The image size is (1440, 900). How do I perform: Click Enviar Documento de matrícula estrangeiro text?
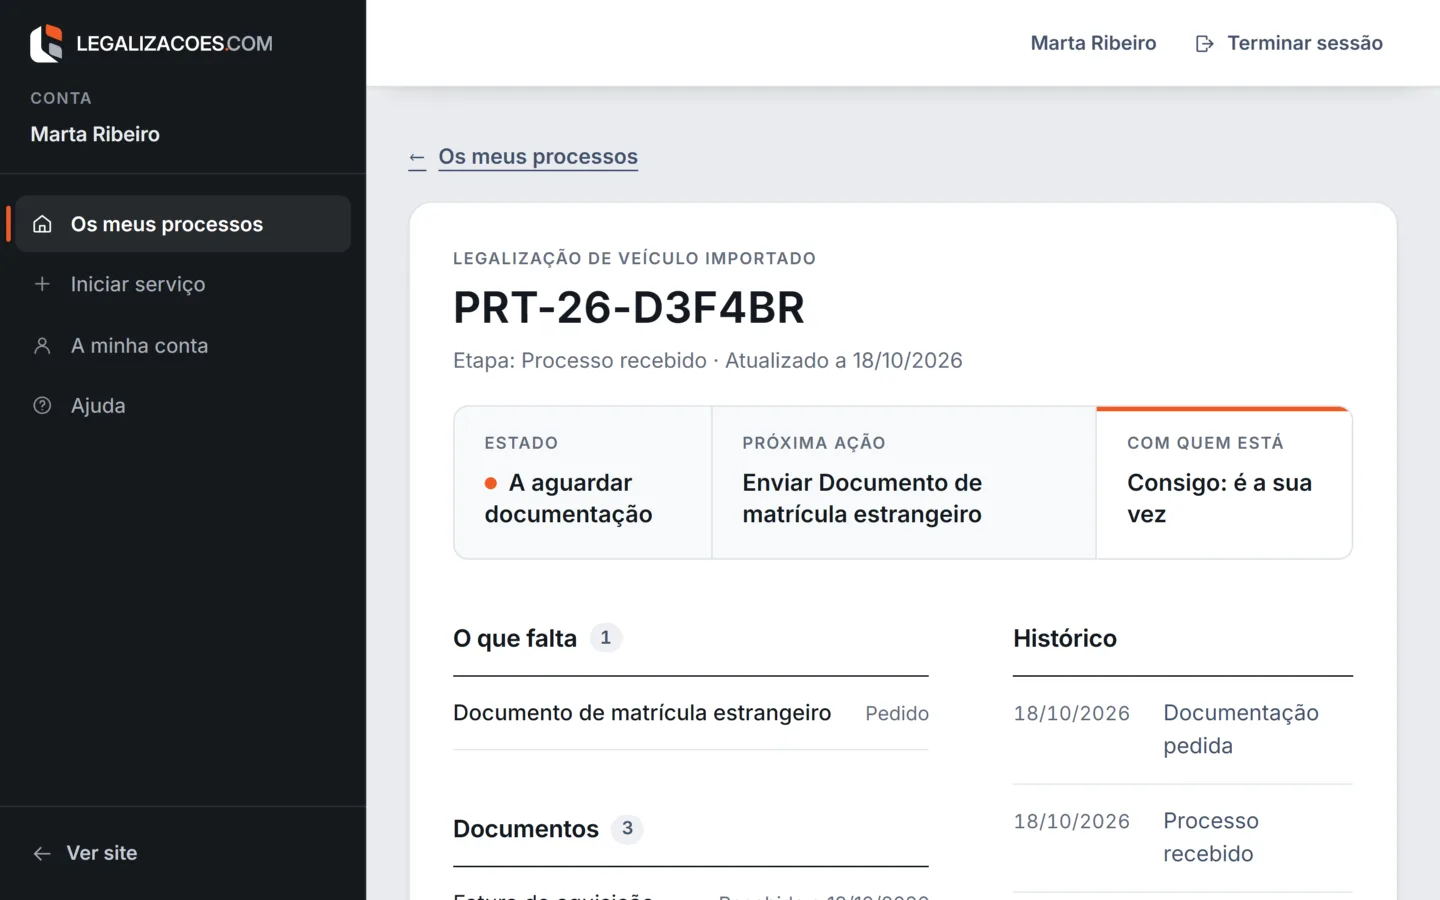[862, 498]
